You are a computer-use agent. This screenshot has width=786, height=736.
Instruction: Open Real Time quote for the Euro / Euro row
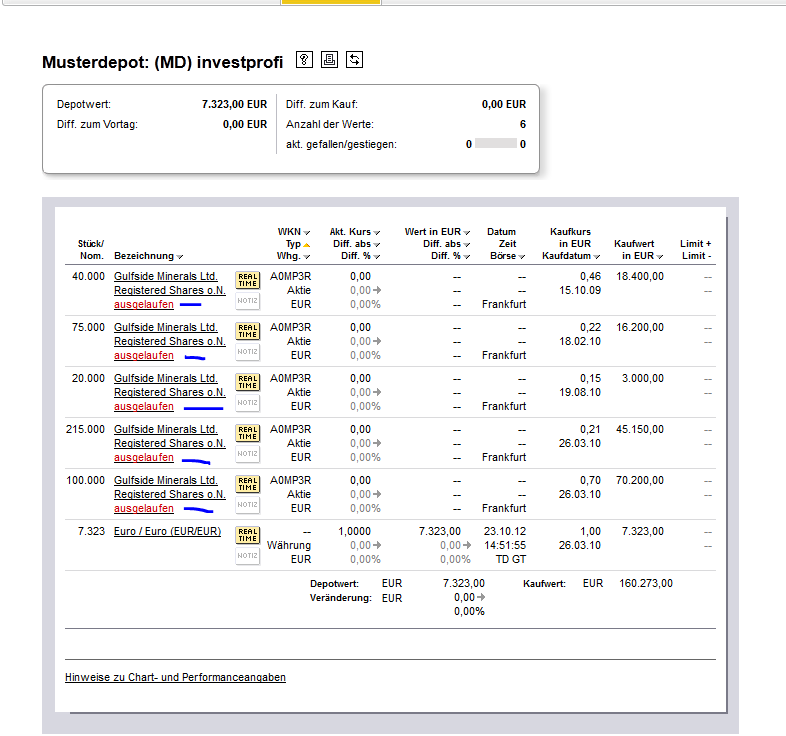coord(248,535)
